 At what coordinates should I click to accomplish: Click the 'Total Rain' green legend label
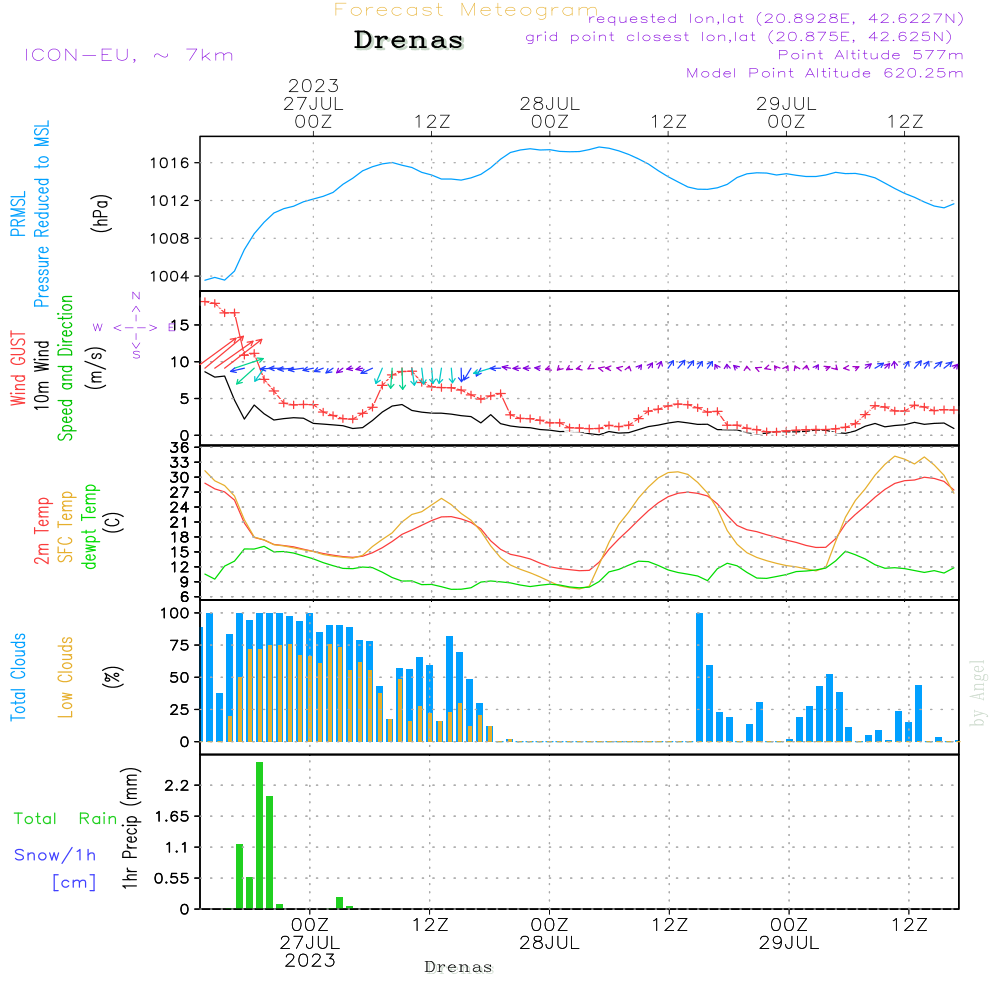pos(66,819)
